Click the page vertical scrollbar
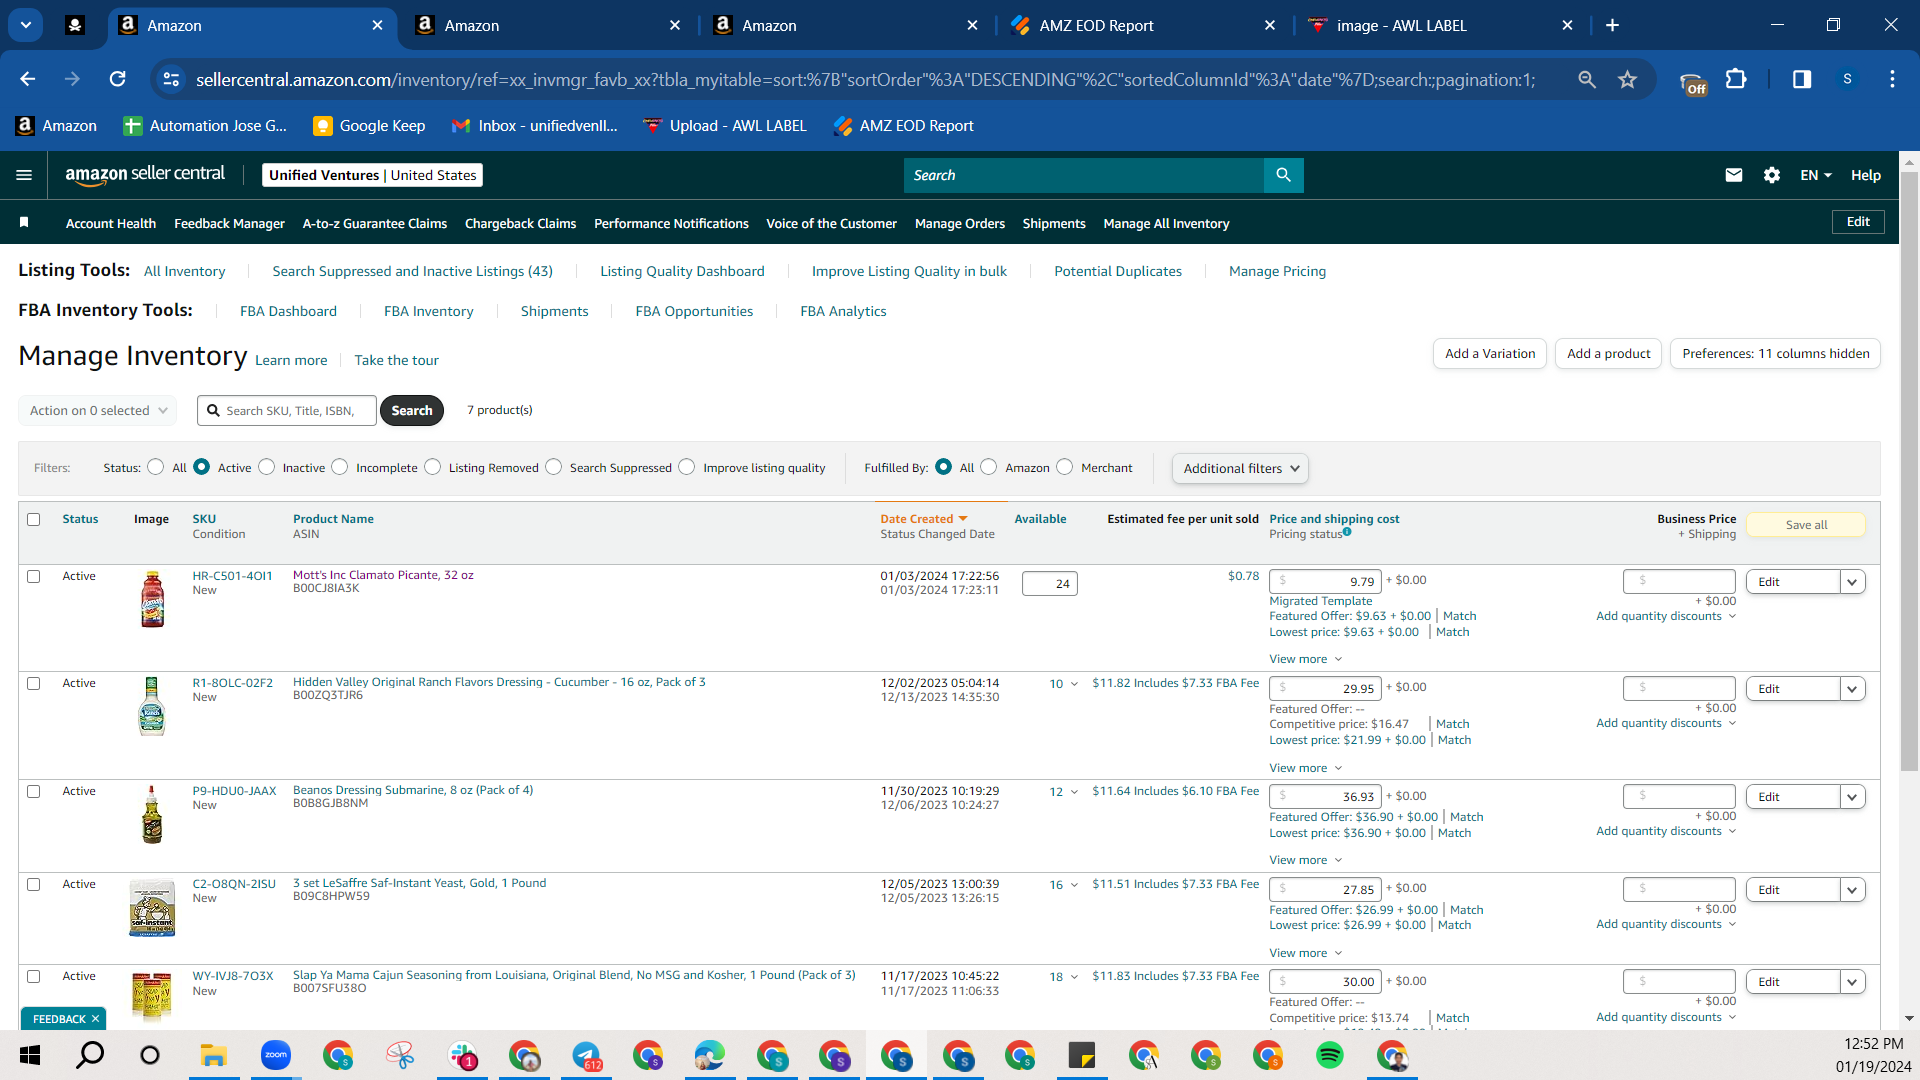This screenshot has width=1920, height=1080. pos(1909,470)
